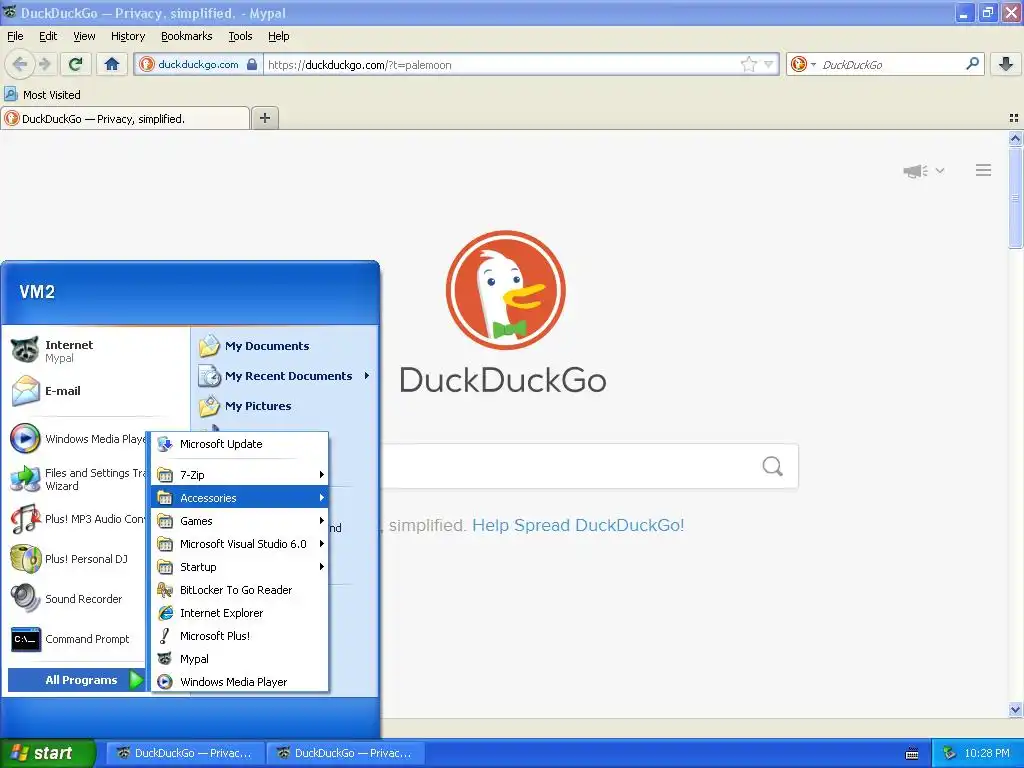This screenshot has height=768, width=1024.
Task: Open the DuckDuckGo hamburger menu
Action: [x=984, y=170]
